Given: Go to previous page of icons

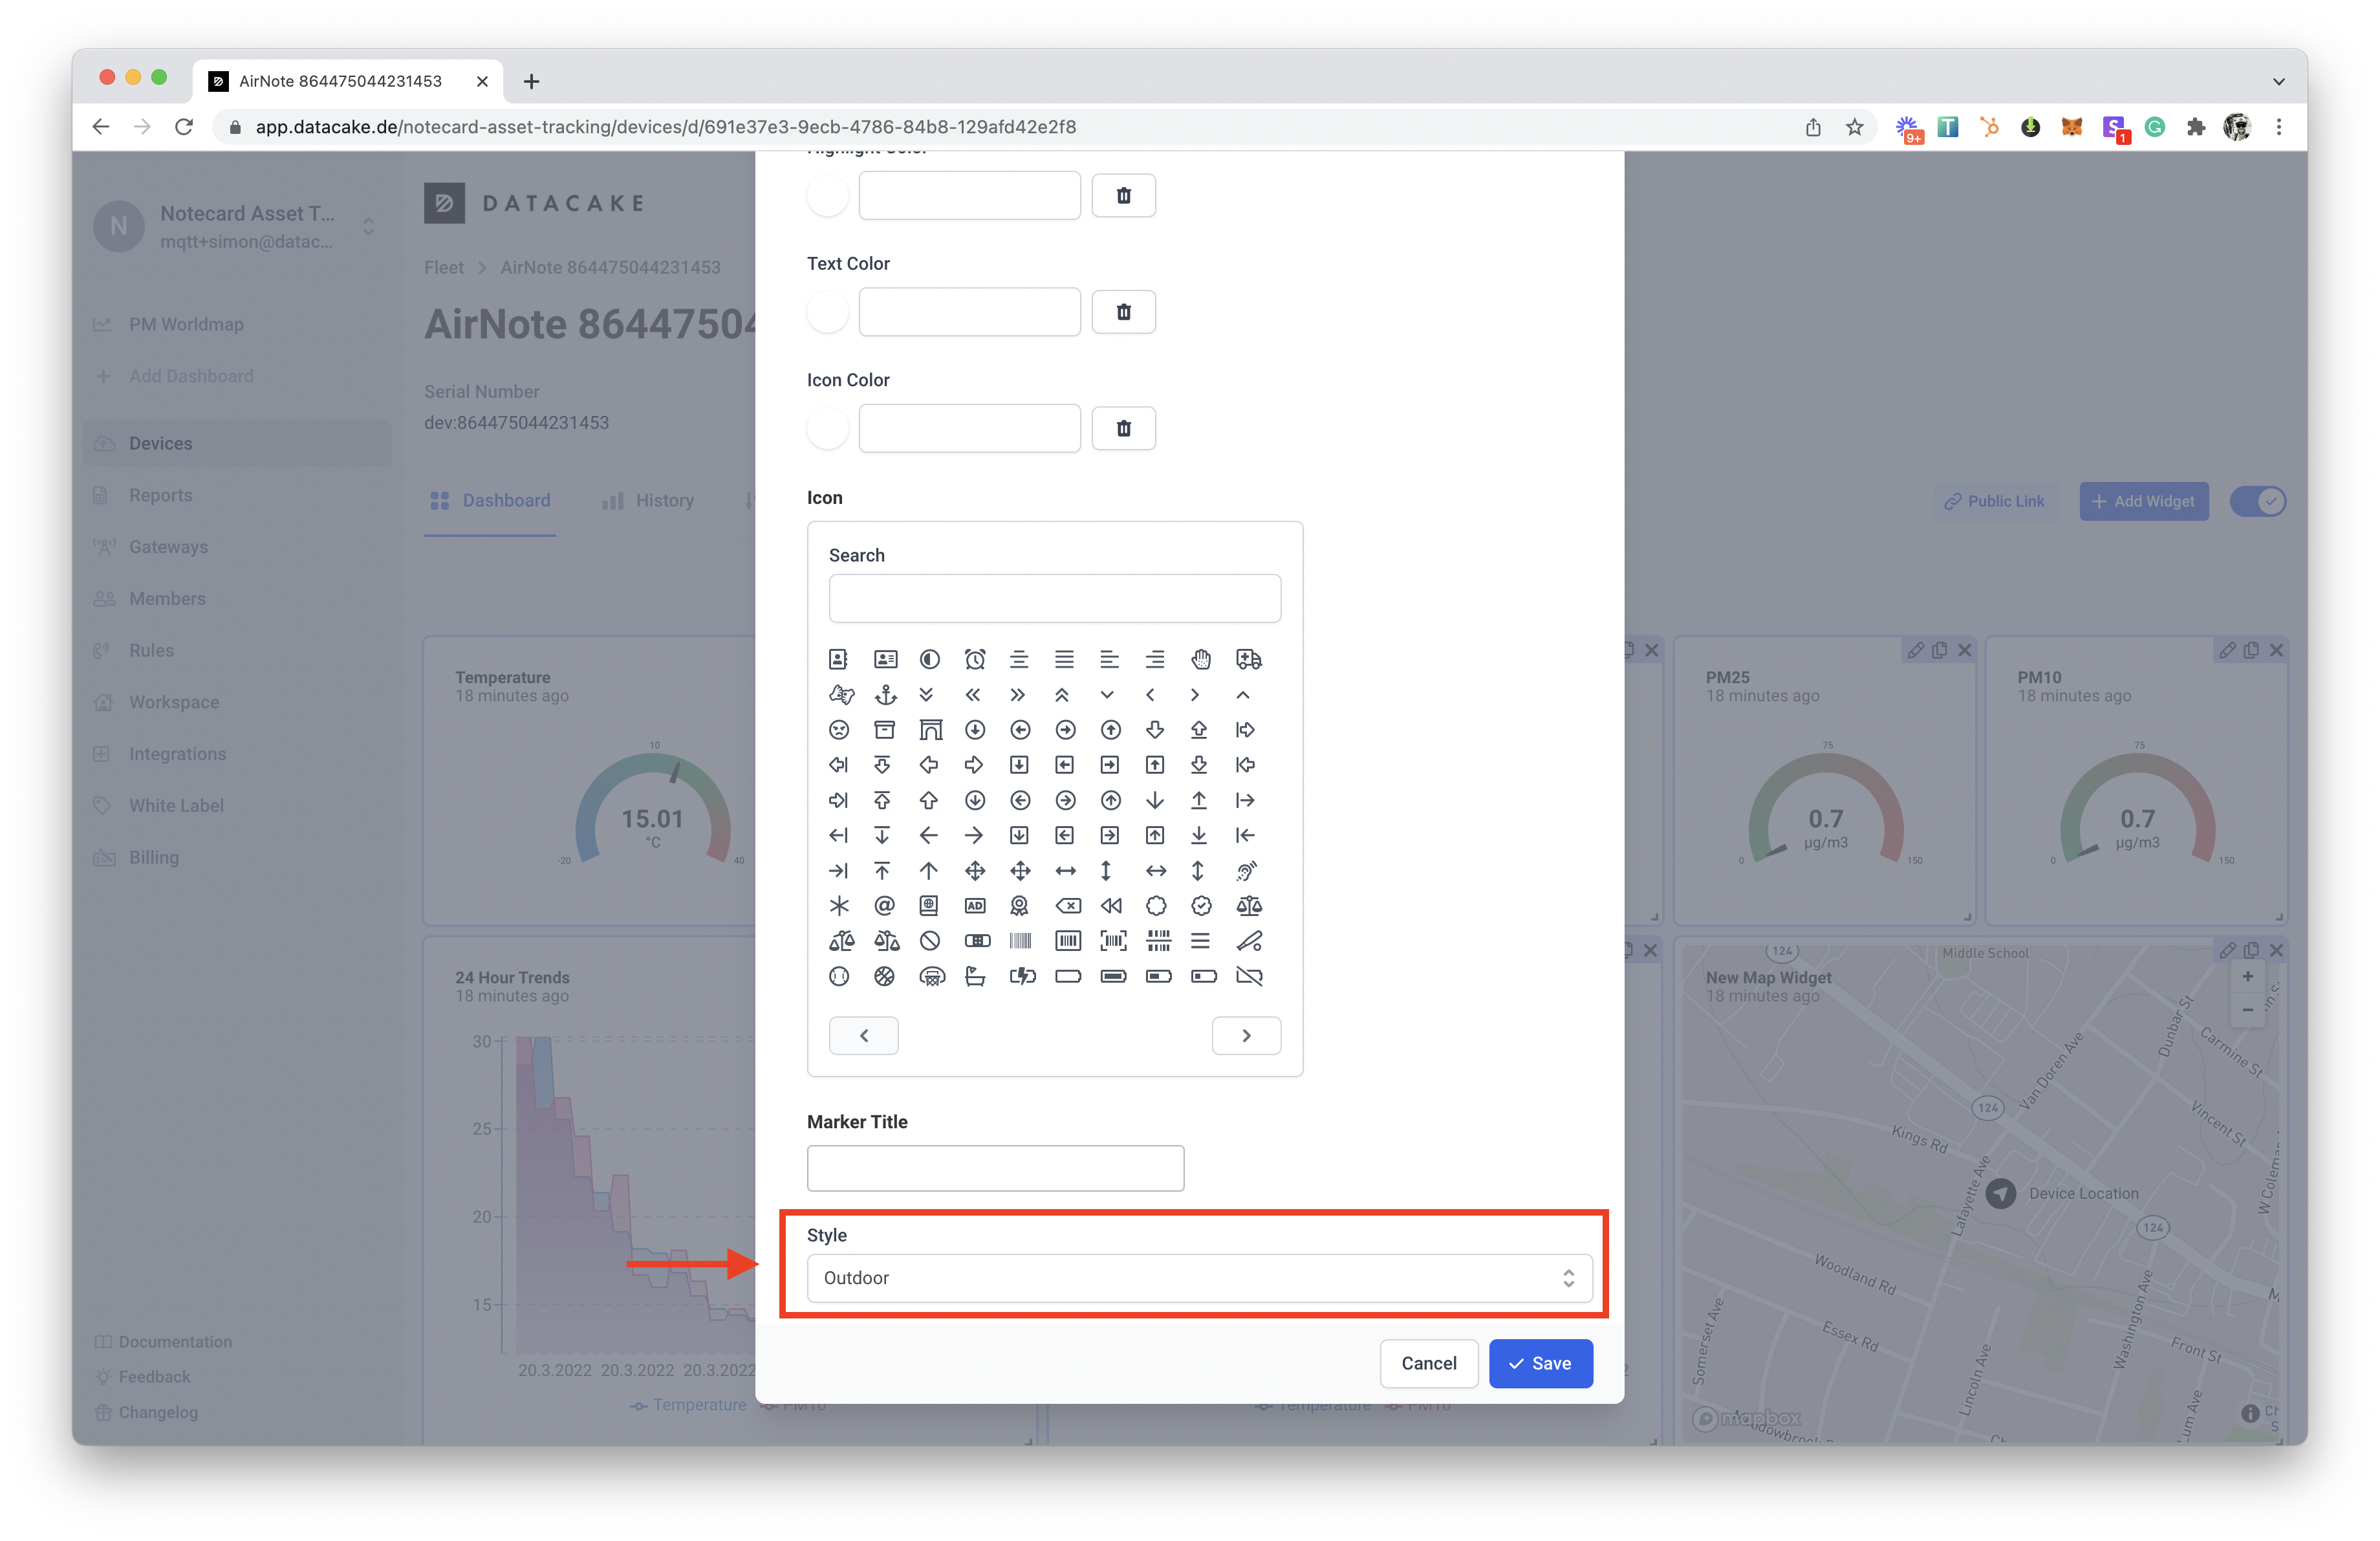Looking at the screenshot, I should (x=863, y=1035).
